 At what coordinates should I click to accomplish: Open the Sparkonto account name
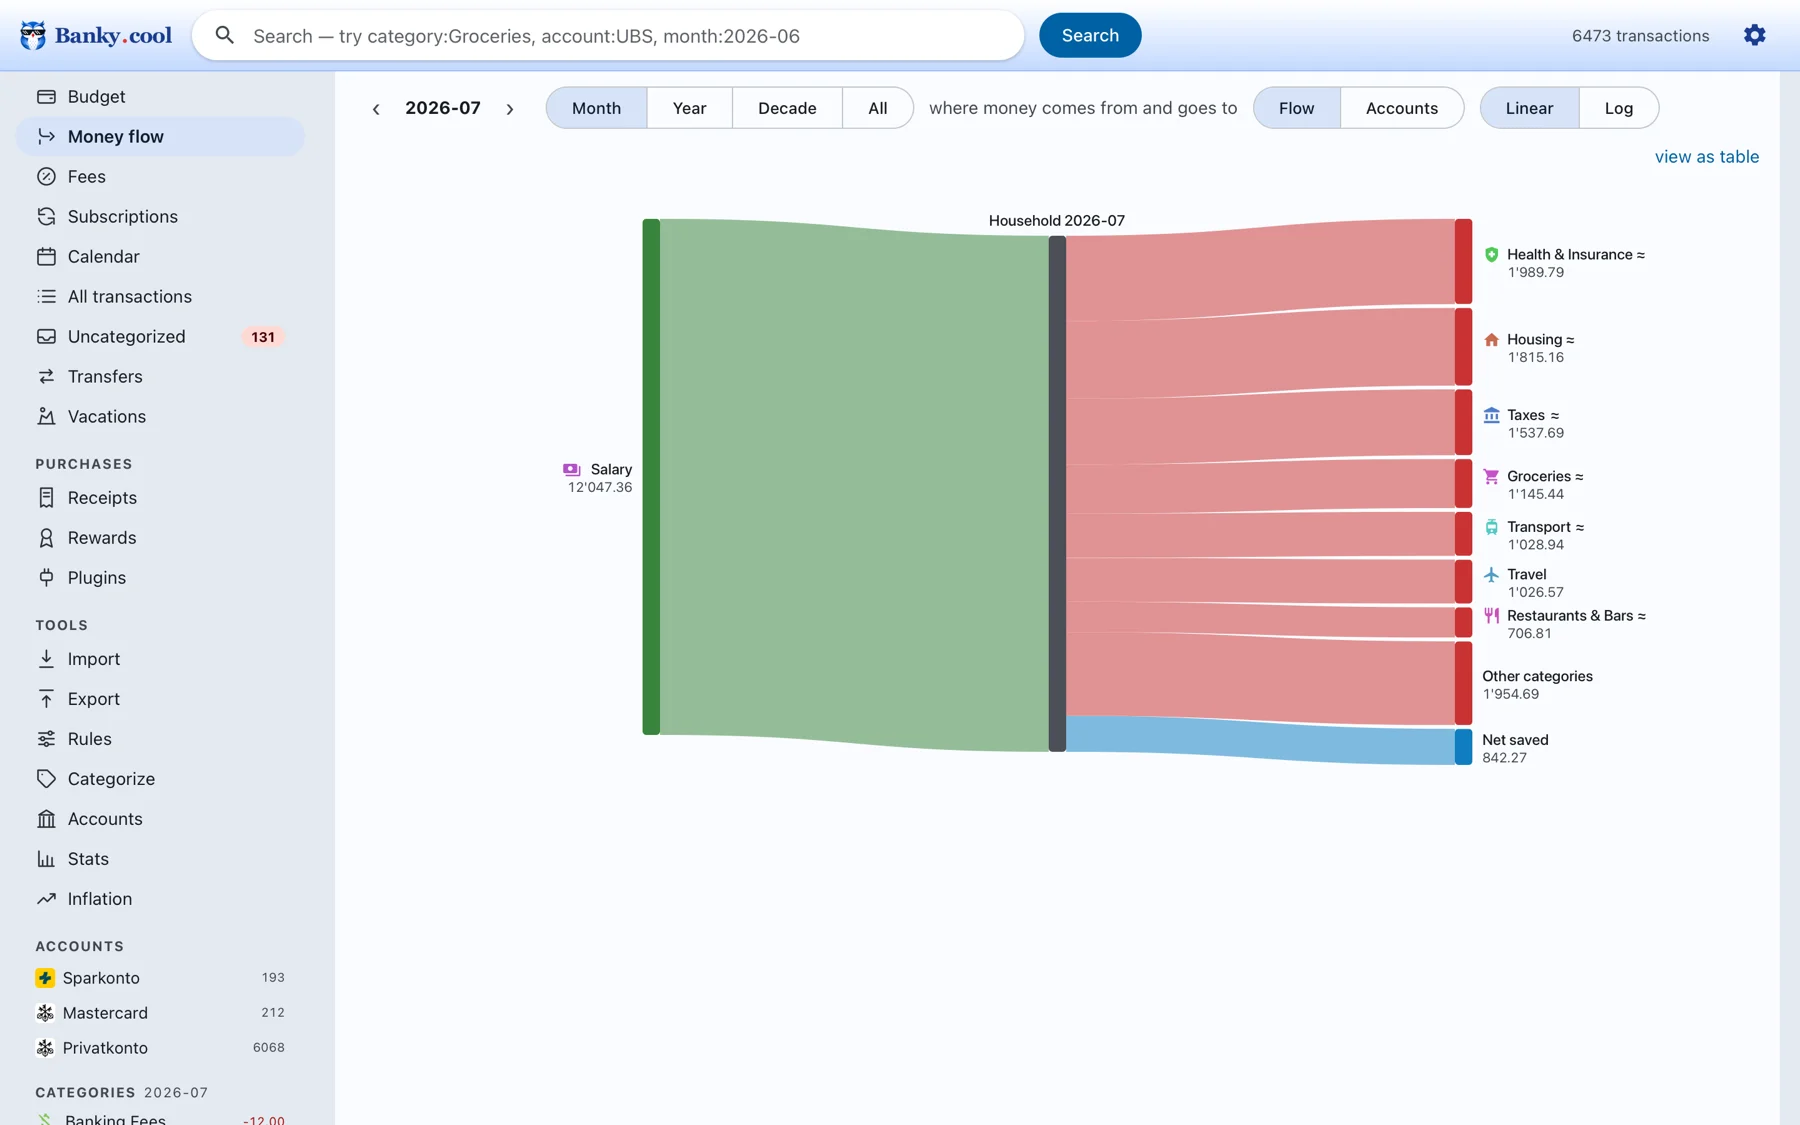tap(101, 977)
